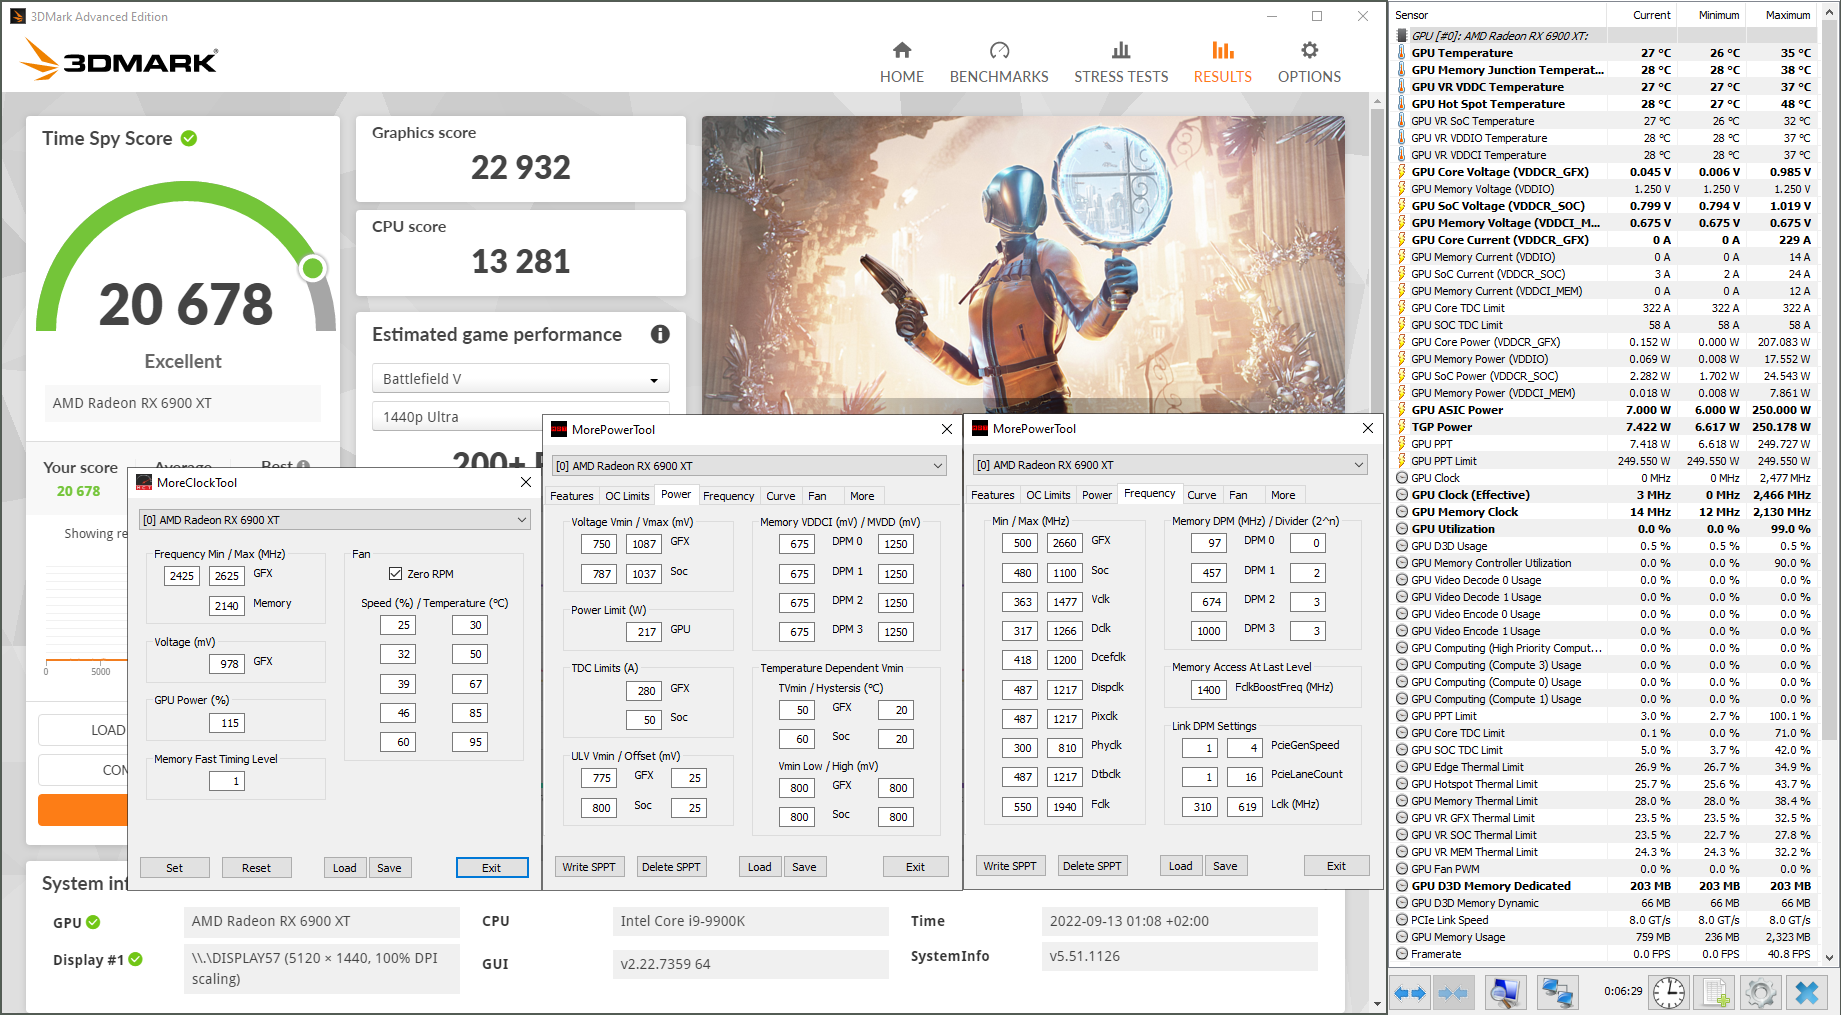Open GPU selector in the Power-tab MorePowerTool window

750,466
